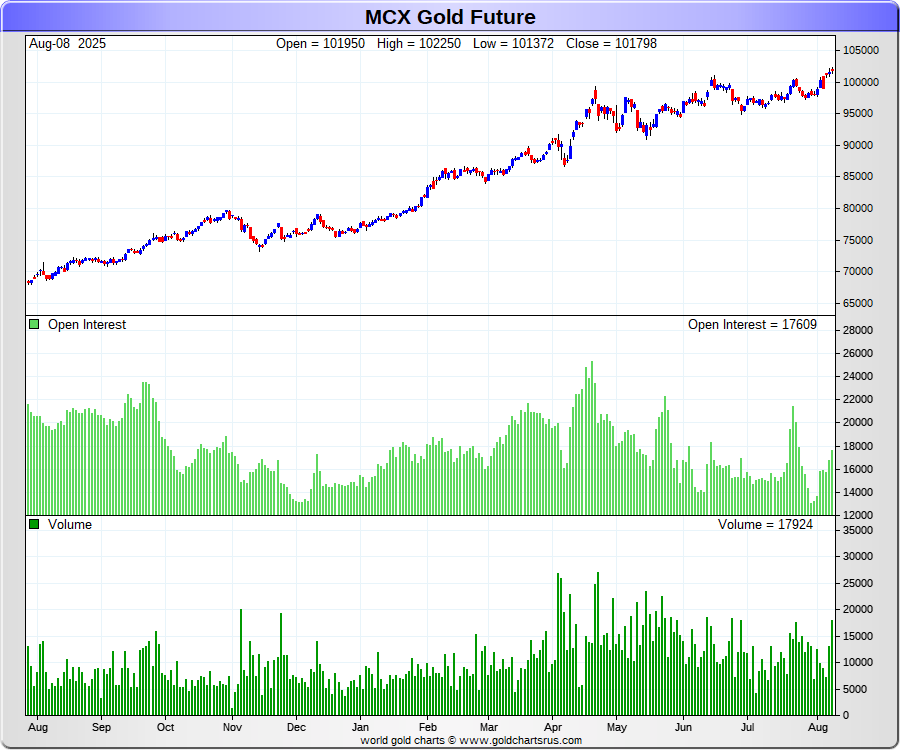Click the Aug-08 2025 date label

click(x=67, y=44)
